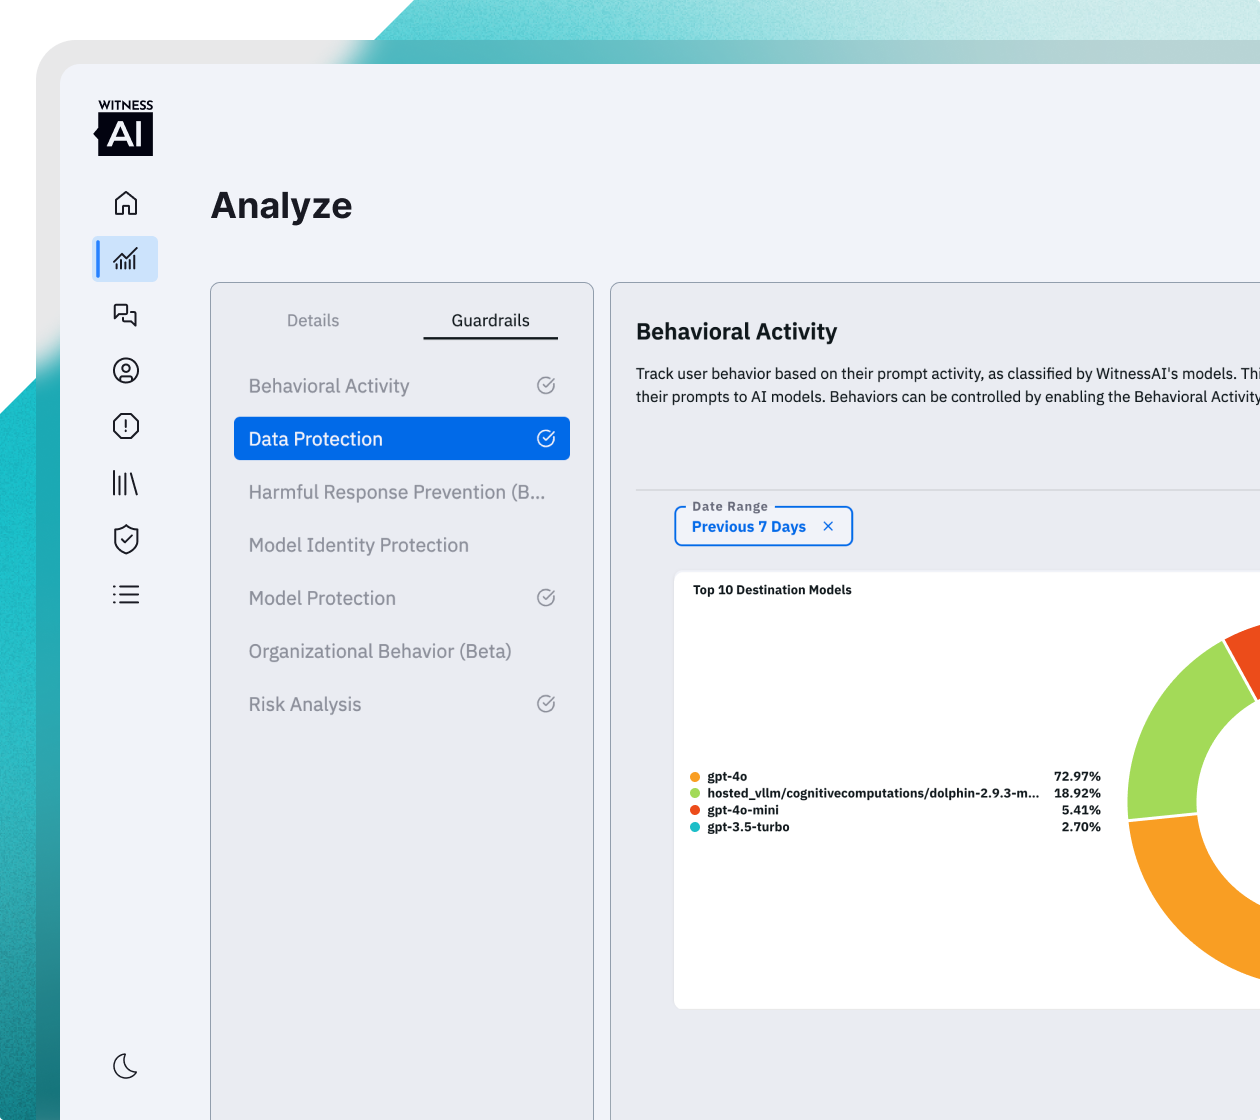Select Model Protection guardrail

pos(402,598)
